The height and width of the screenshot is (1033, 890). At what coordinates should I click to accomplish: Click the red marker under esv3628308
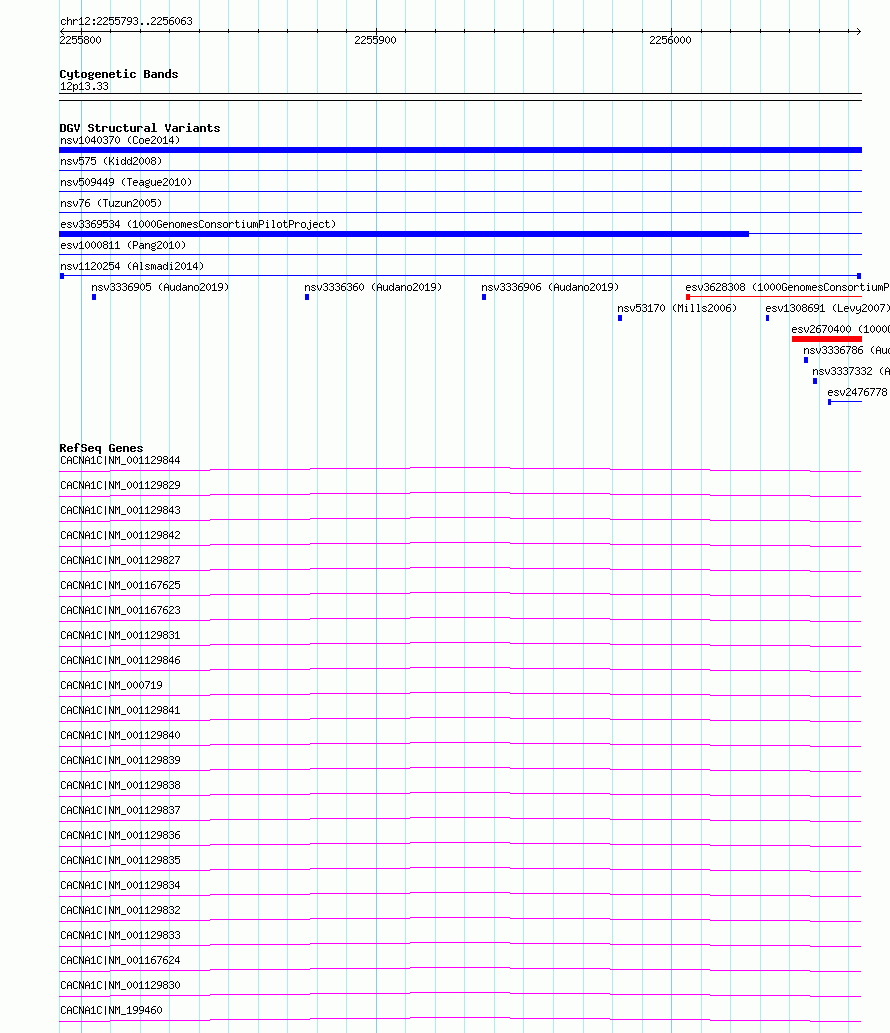[688, 297]
